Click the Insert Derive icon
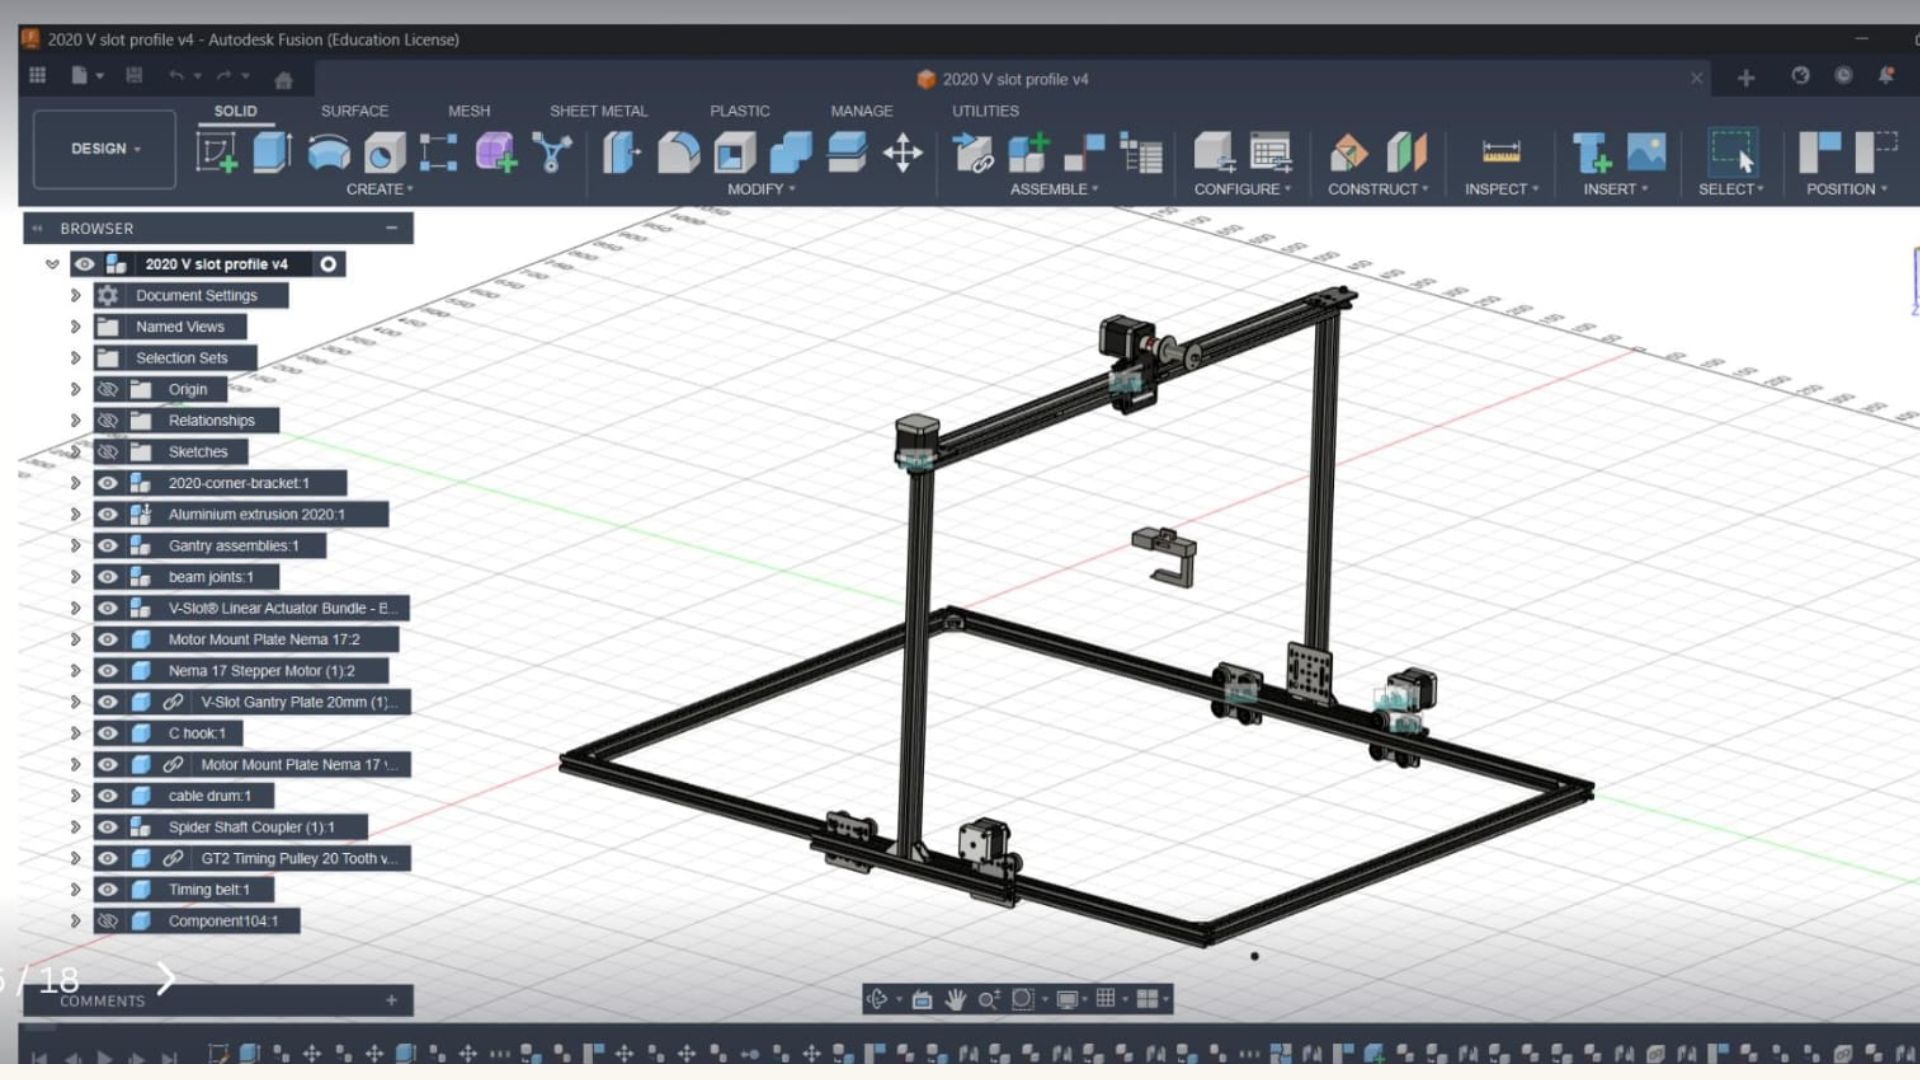Image resolution: width=1920 pixels, height=1080 pixels. point(1590,152)
